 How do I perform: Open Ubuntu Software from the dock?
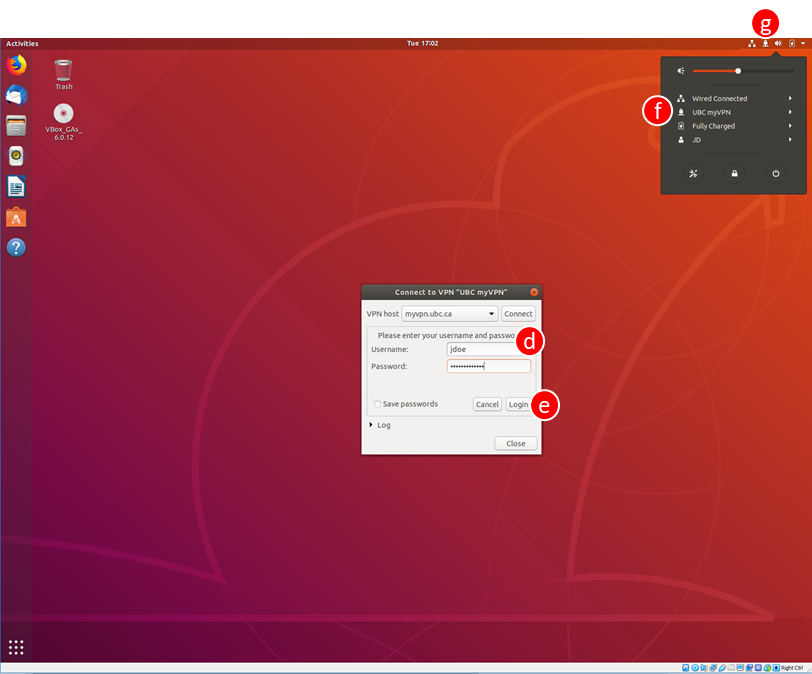(16, 217)
